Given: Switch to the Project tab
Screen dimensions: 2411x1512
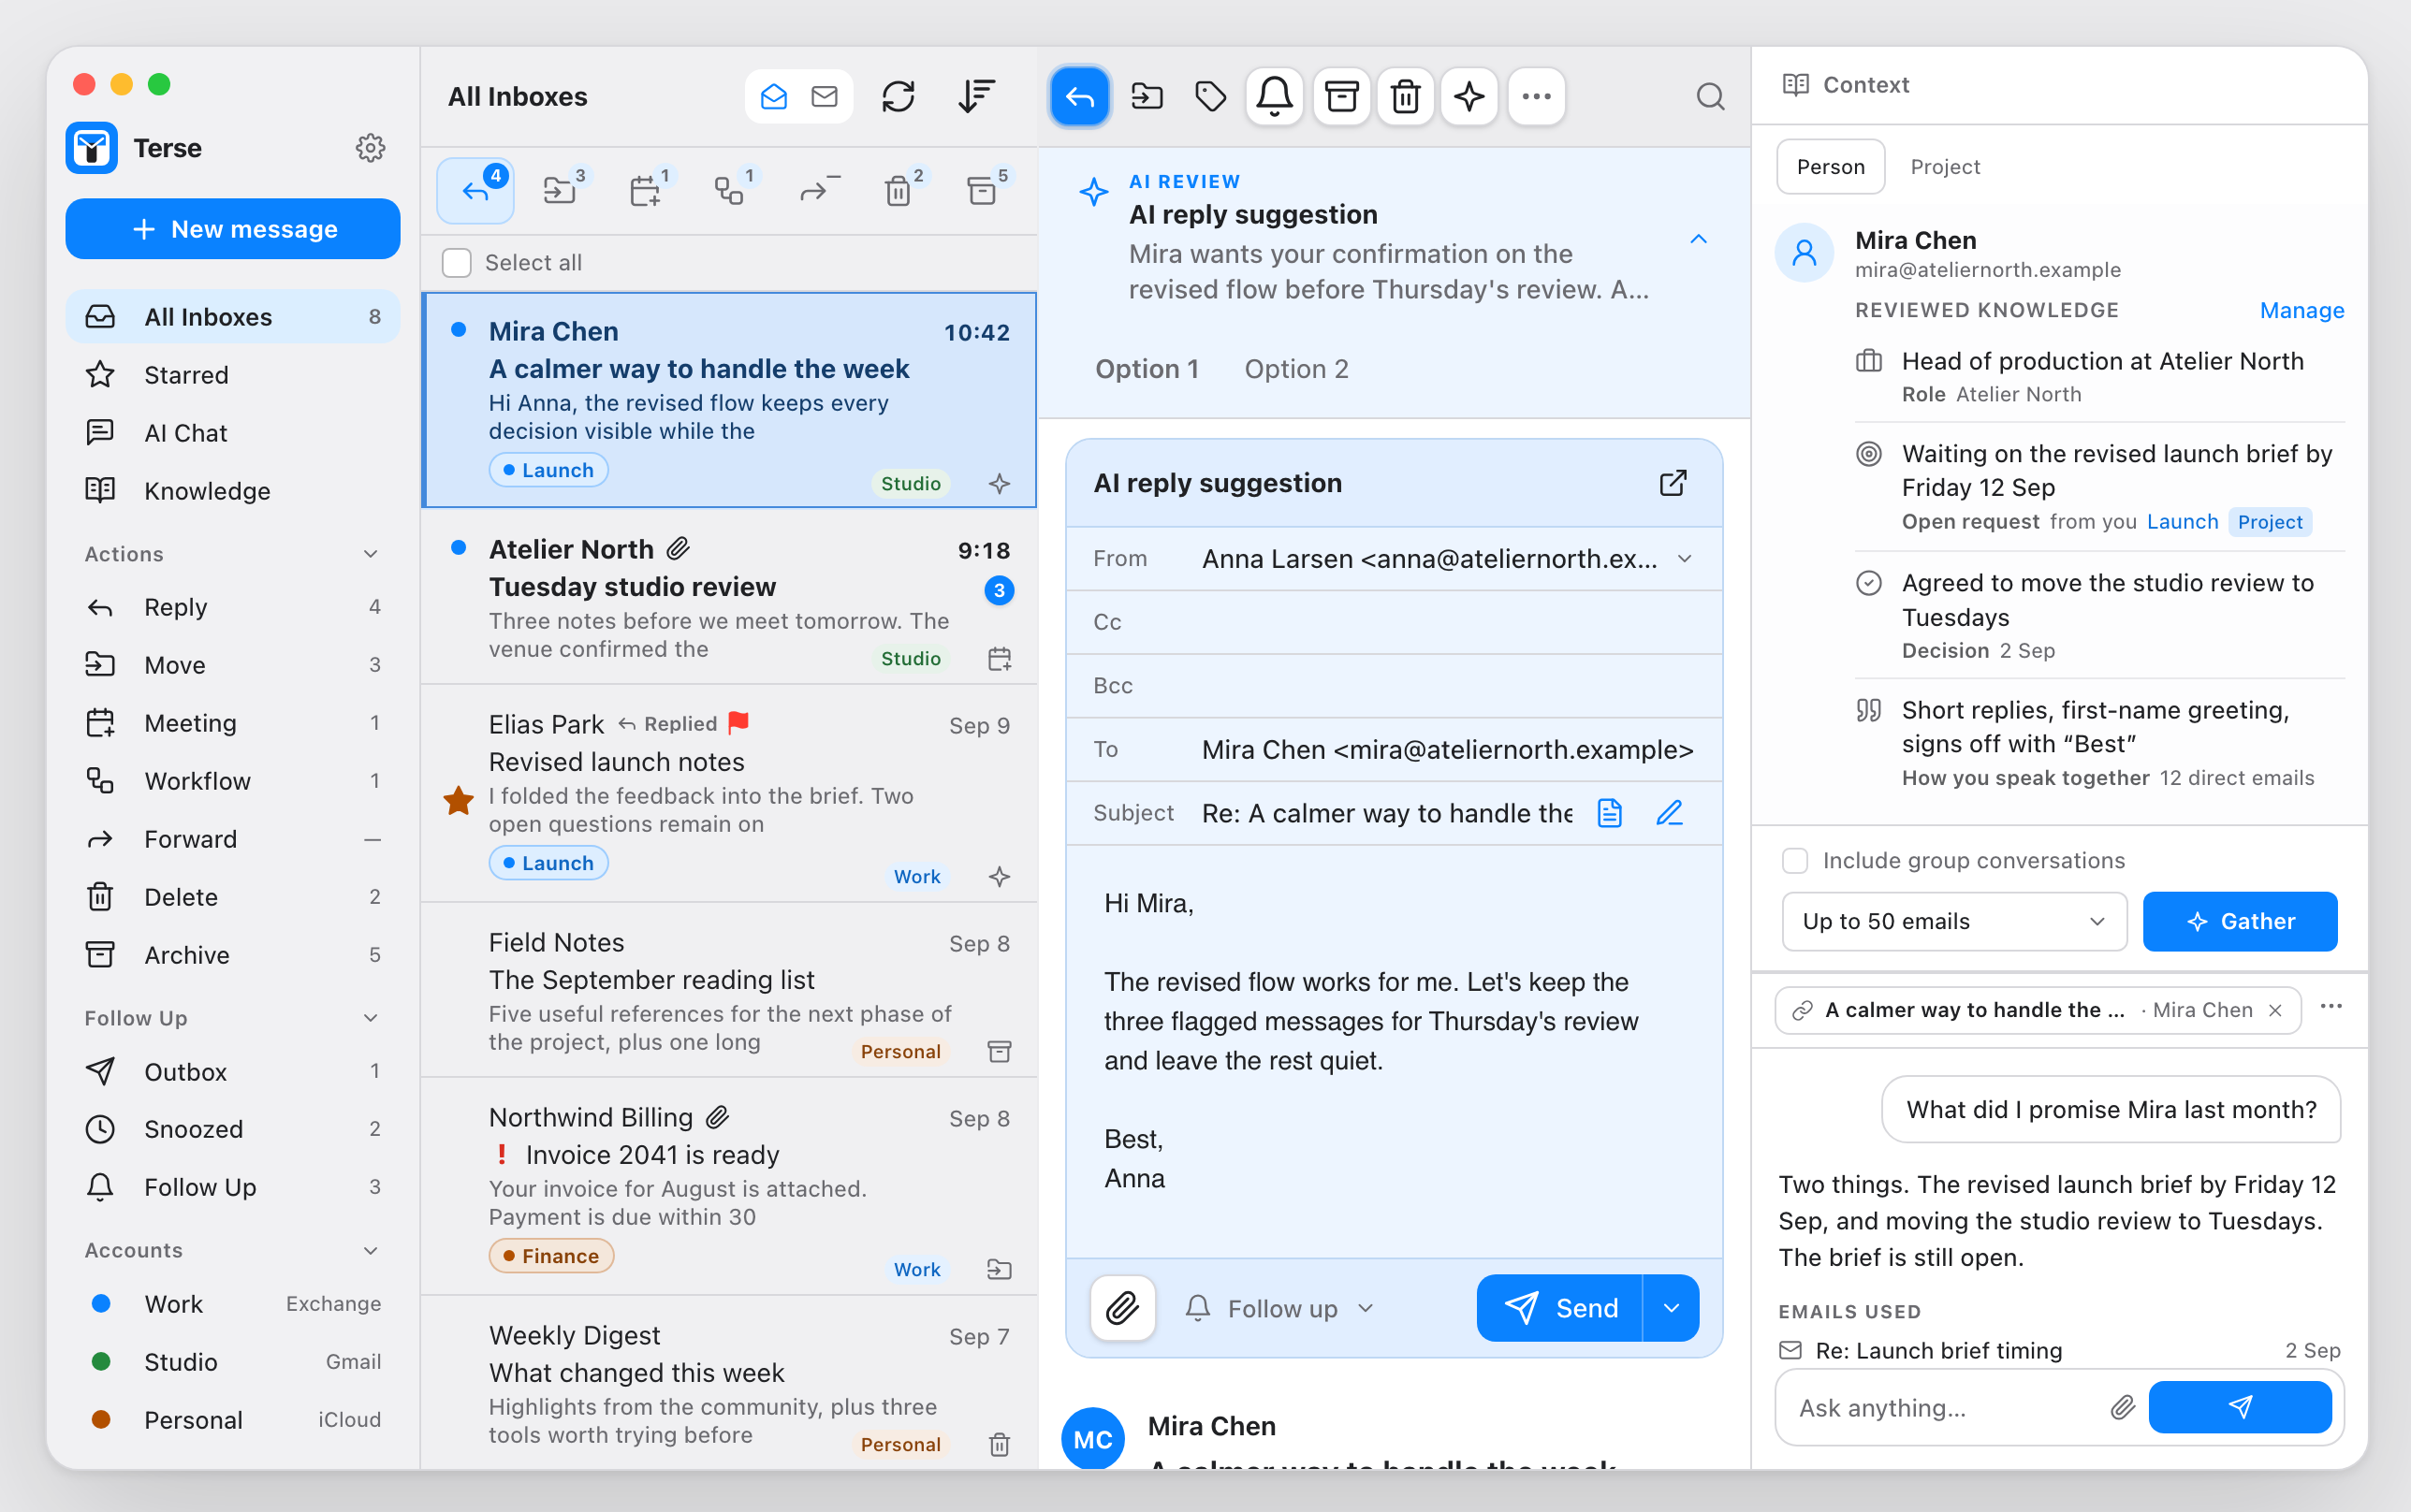Looking at the screenshot, I should [1944, 167].
